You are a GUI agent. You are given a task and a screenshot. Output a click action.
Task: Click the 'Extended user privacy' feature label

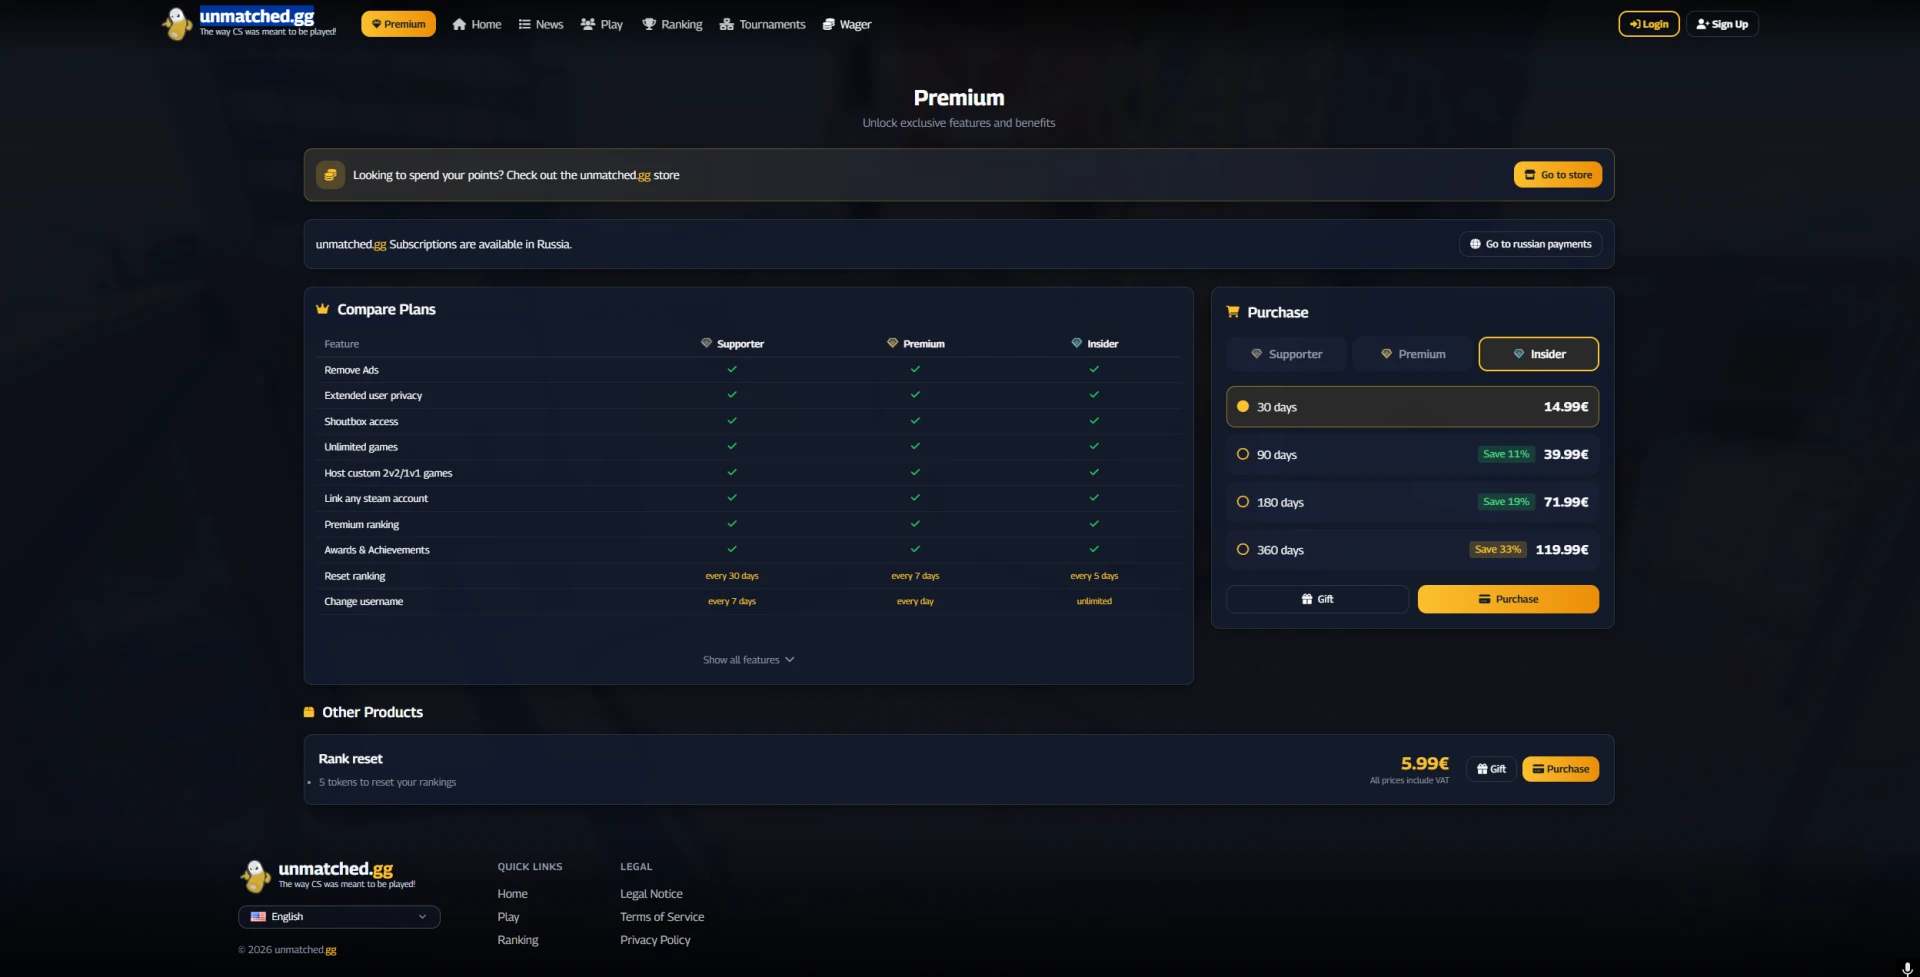(373, 395)
